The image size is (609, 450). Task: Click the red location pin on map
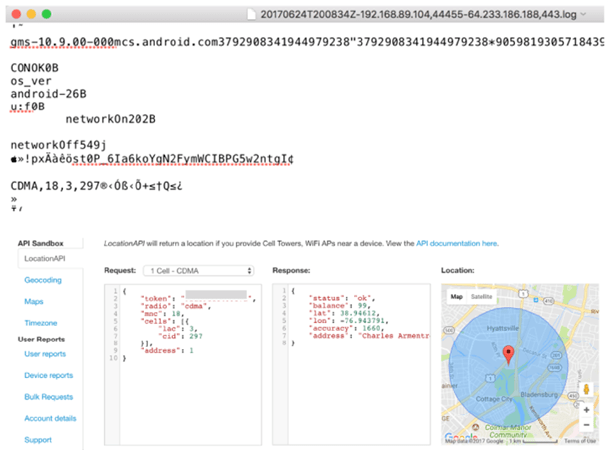point(508,355)
